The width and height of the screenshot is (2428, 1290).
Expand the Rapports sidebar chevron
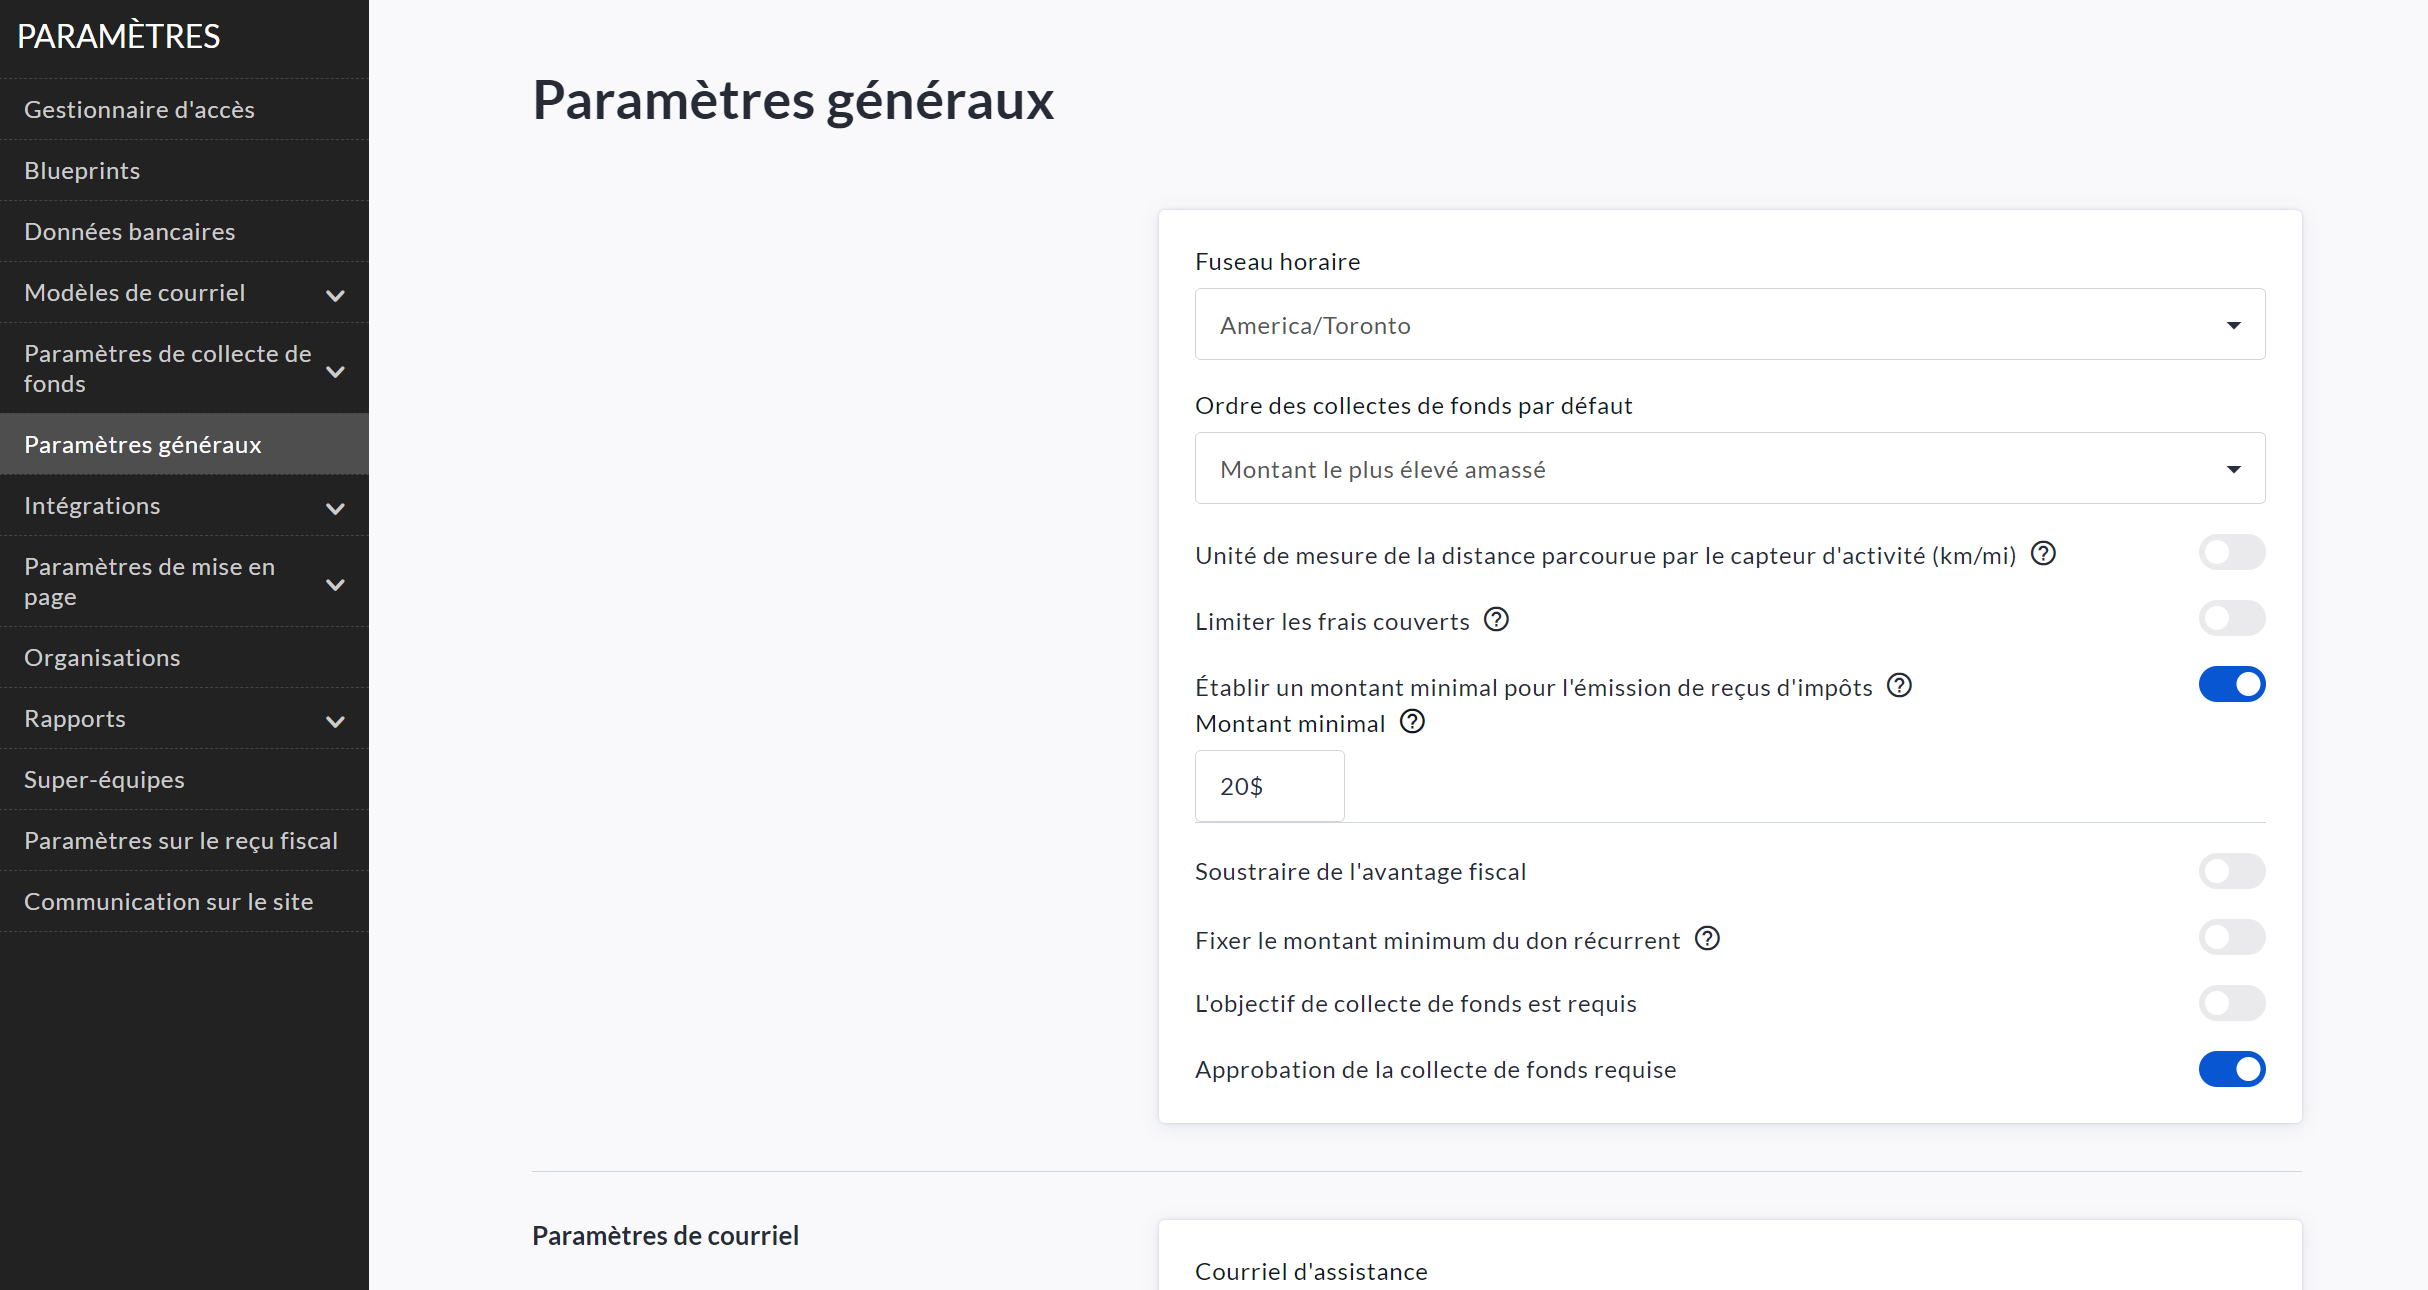tap(335, 721)
